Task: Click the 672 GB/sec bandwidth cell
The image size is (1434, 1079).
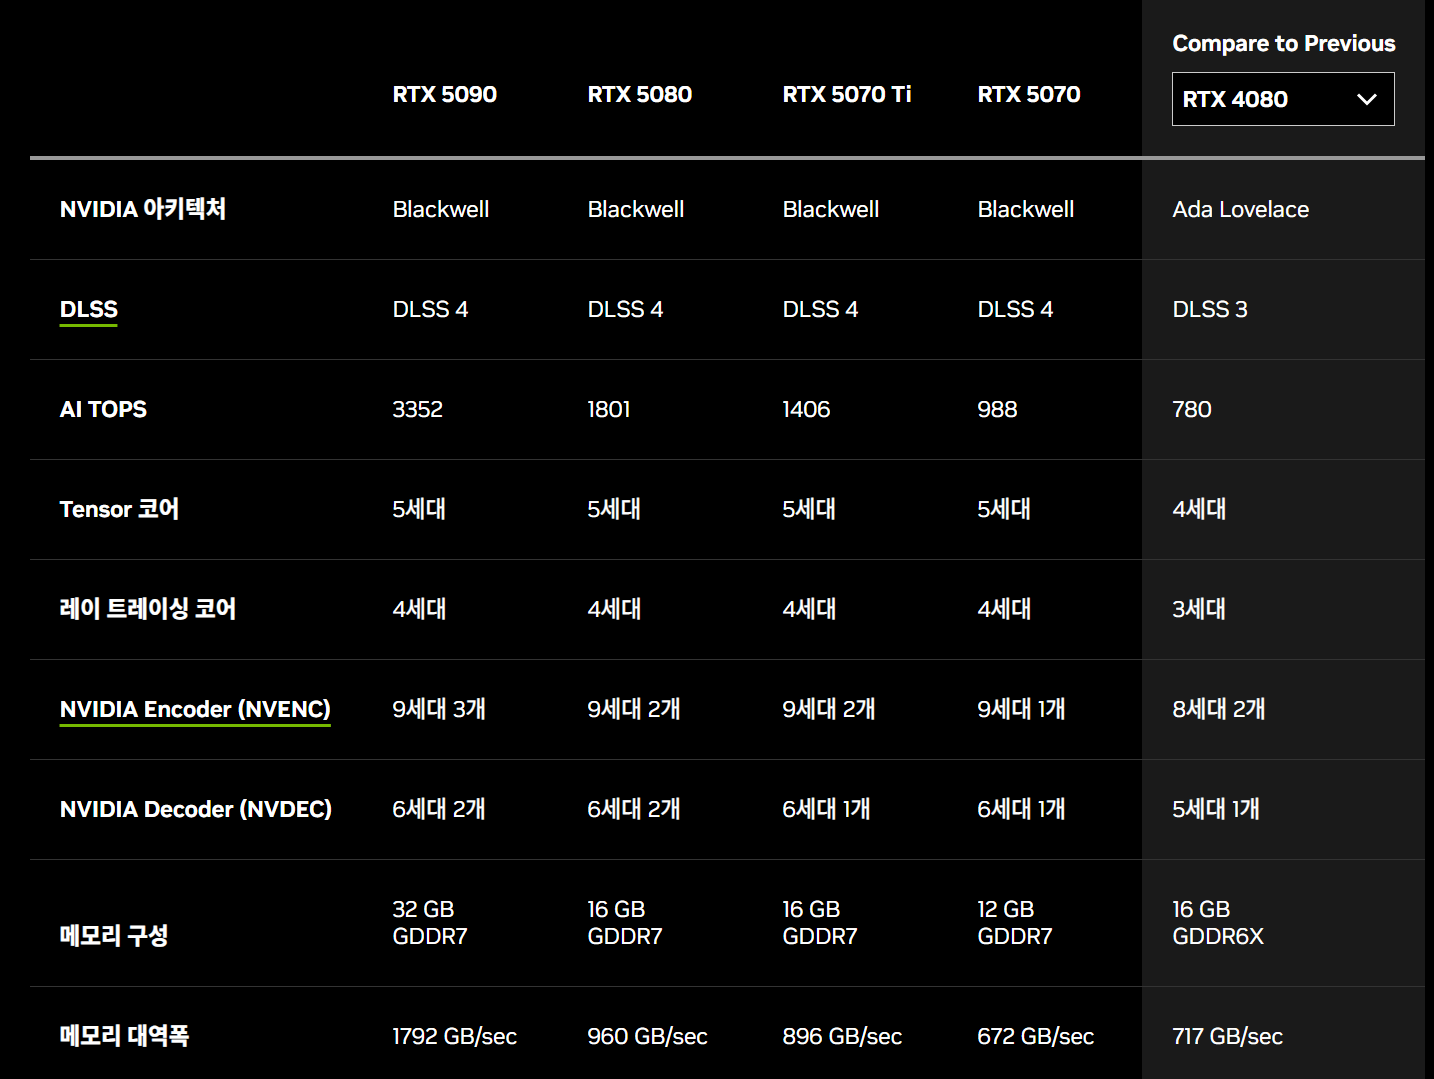Action: [1036, 1036]
